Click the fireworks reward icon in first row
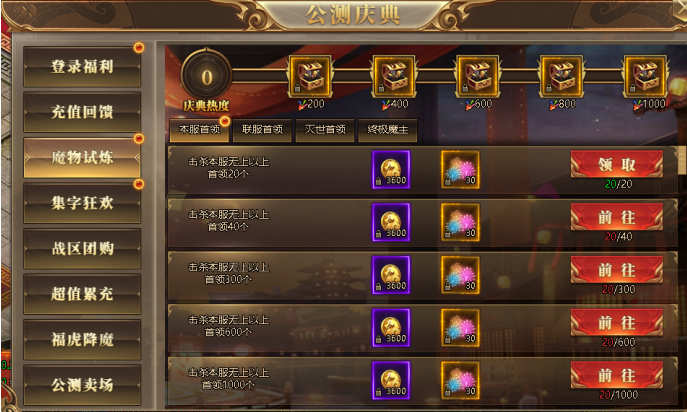This screenshot has height=412, width=687. pyautogui.click(x=460, y=170)
